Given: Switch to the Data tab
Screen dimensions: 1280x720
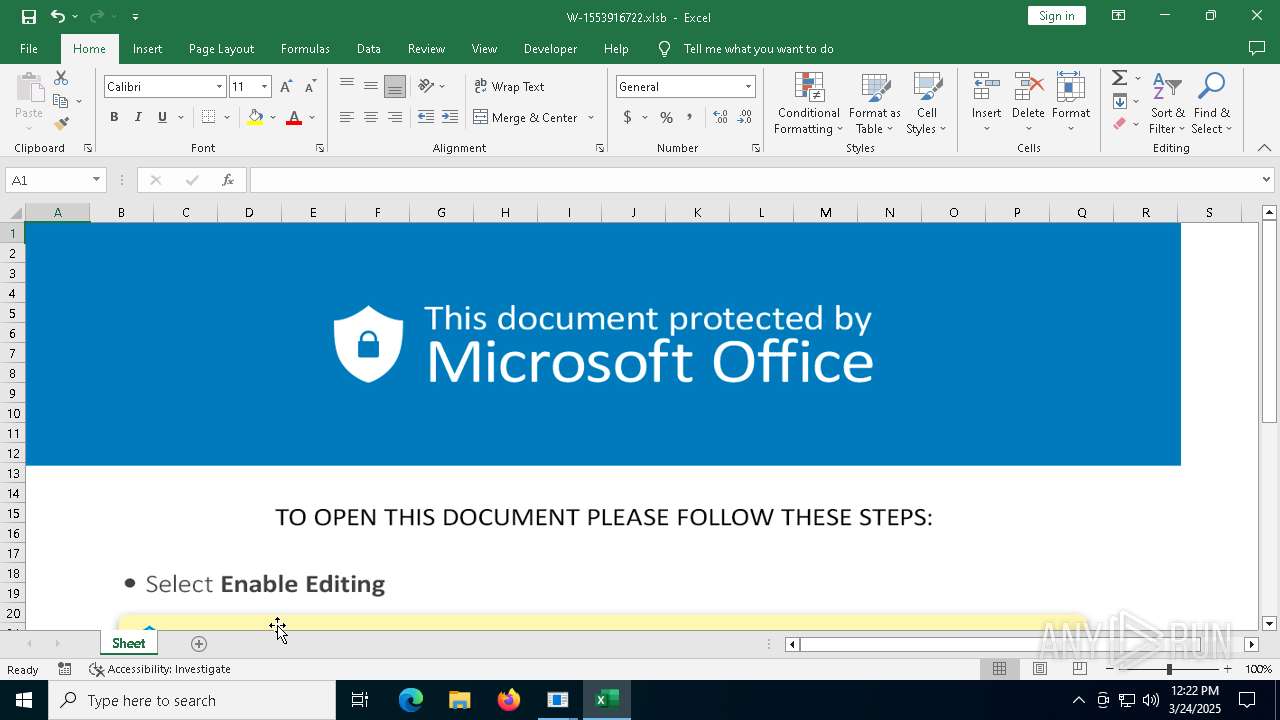Looking at the screenshot, I should [369, 48].
